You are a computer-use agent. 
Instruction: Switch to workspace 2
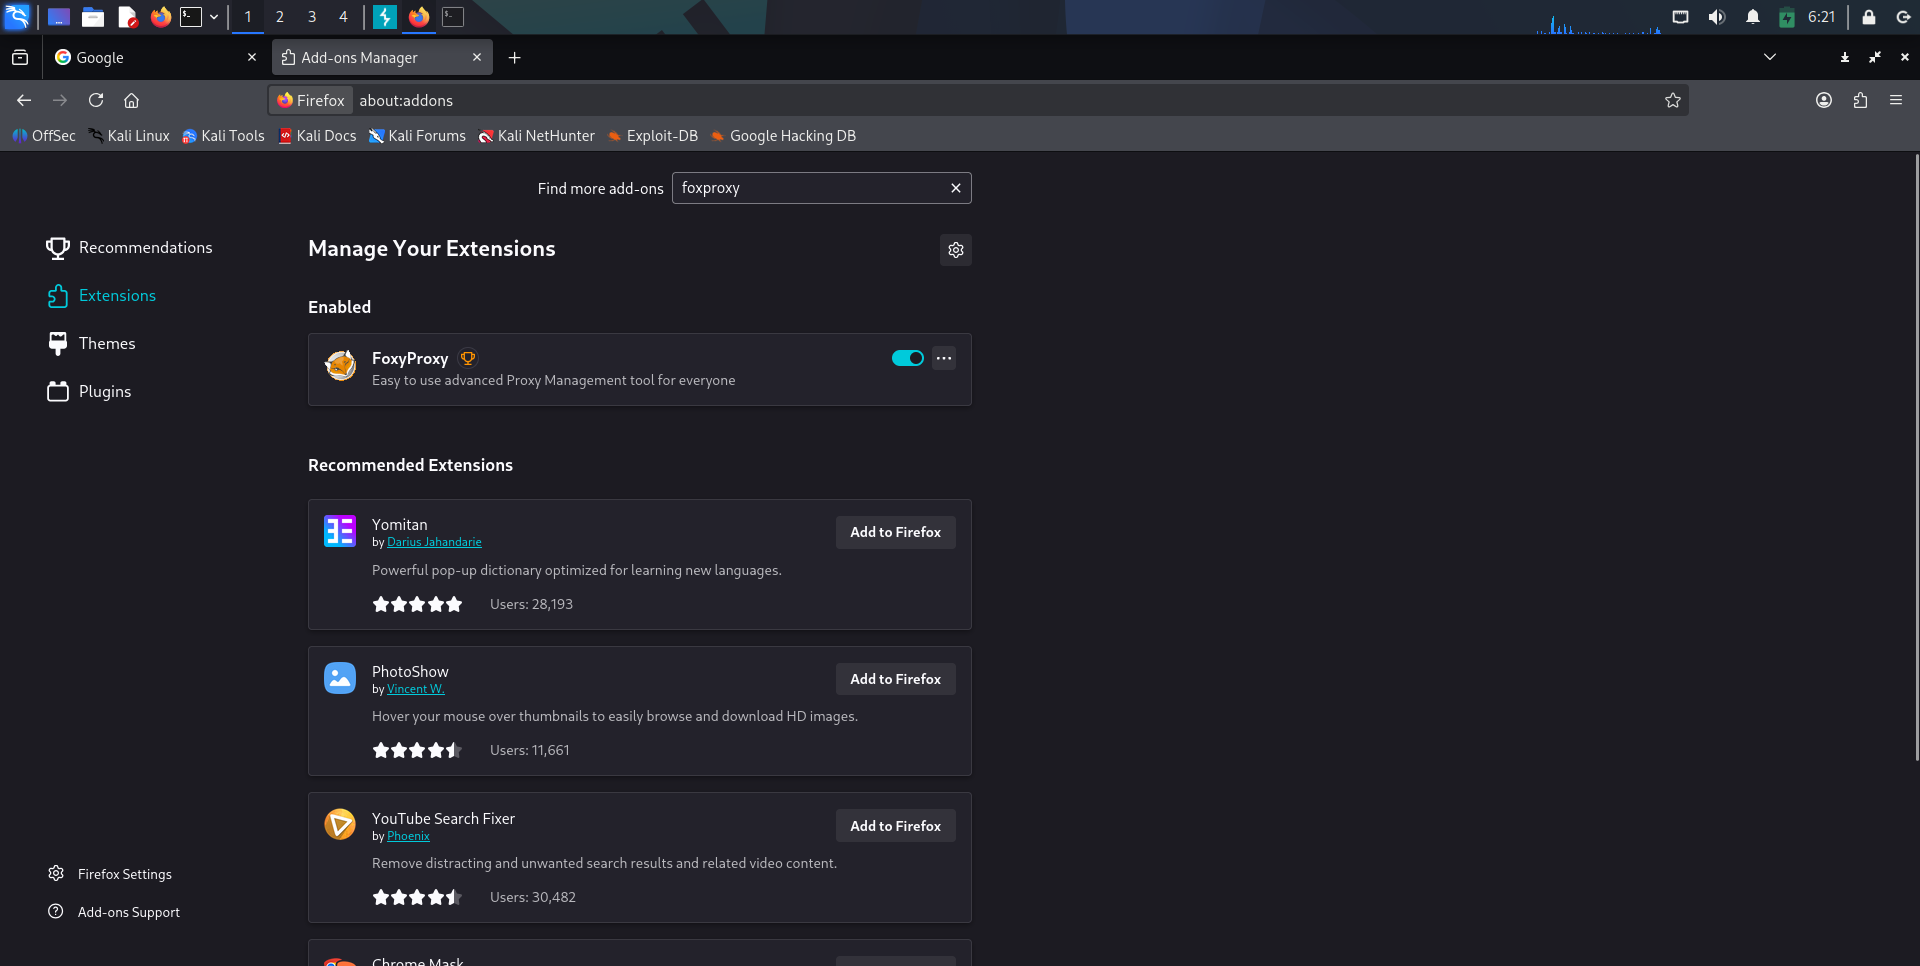[279, 17]
